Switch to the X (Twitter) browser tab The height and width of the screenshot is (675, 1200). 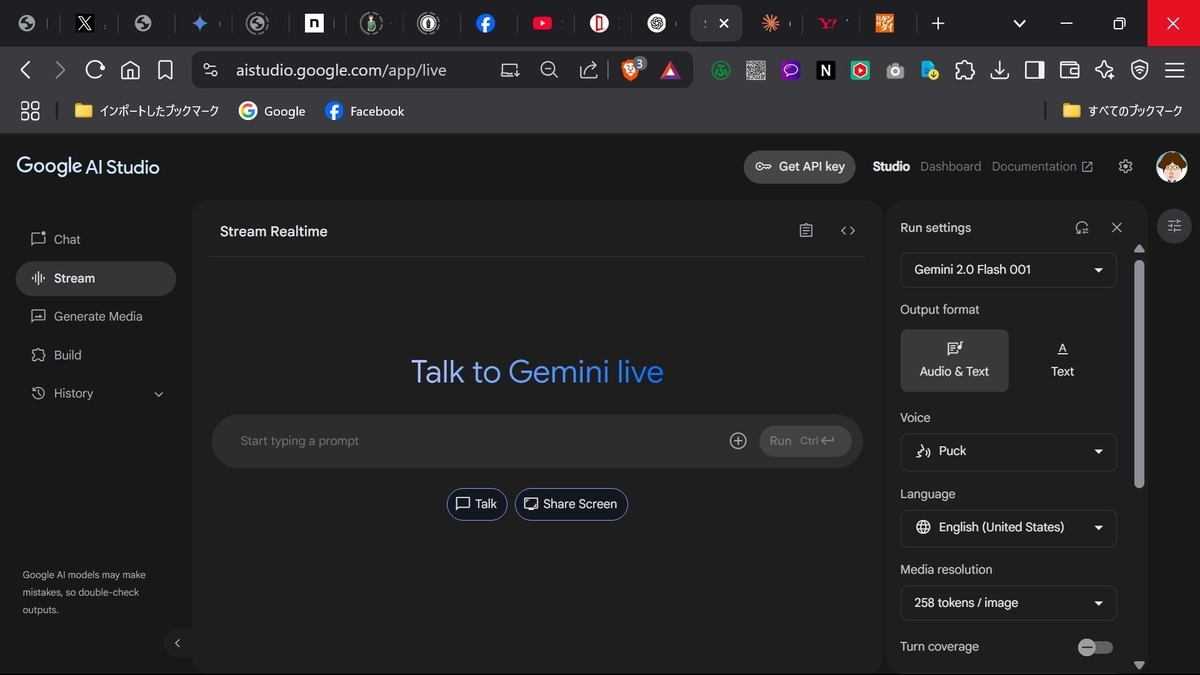pyautogui.click(x=85, y=23)
